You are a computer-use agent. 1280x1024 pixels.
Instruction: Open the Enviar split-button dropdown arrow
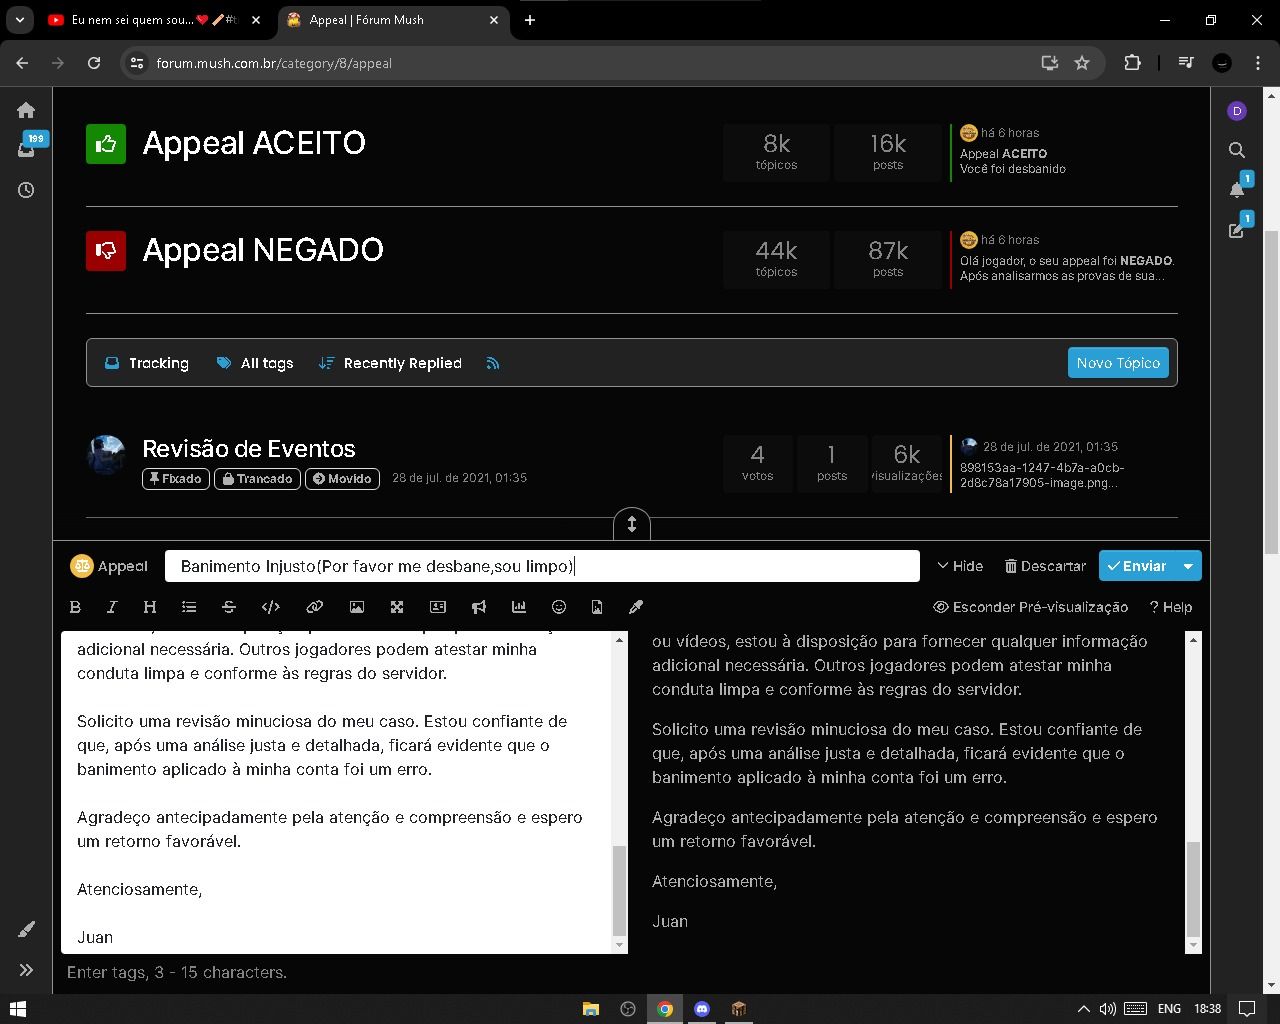click(1188, 566)
